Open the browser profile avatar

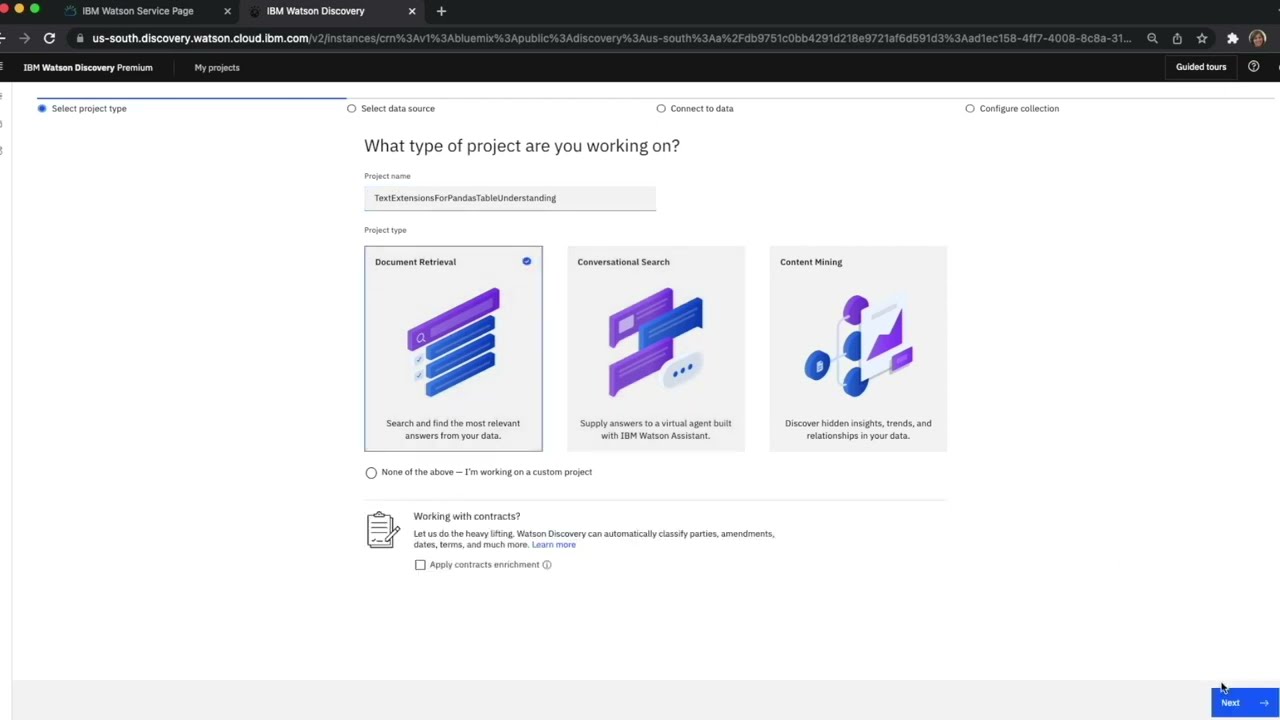click(1257, 38)
